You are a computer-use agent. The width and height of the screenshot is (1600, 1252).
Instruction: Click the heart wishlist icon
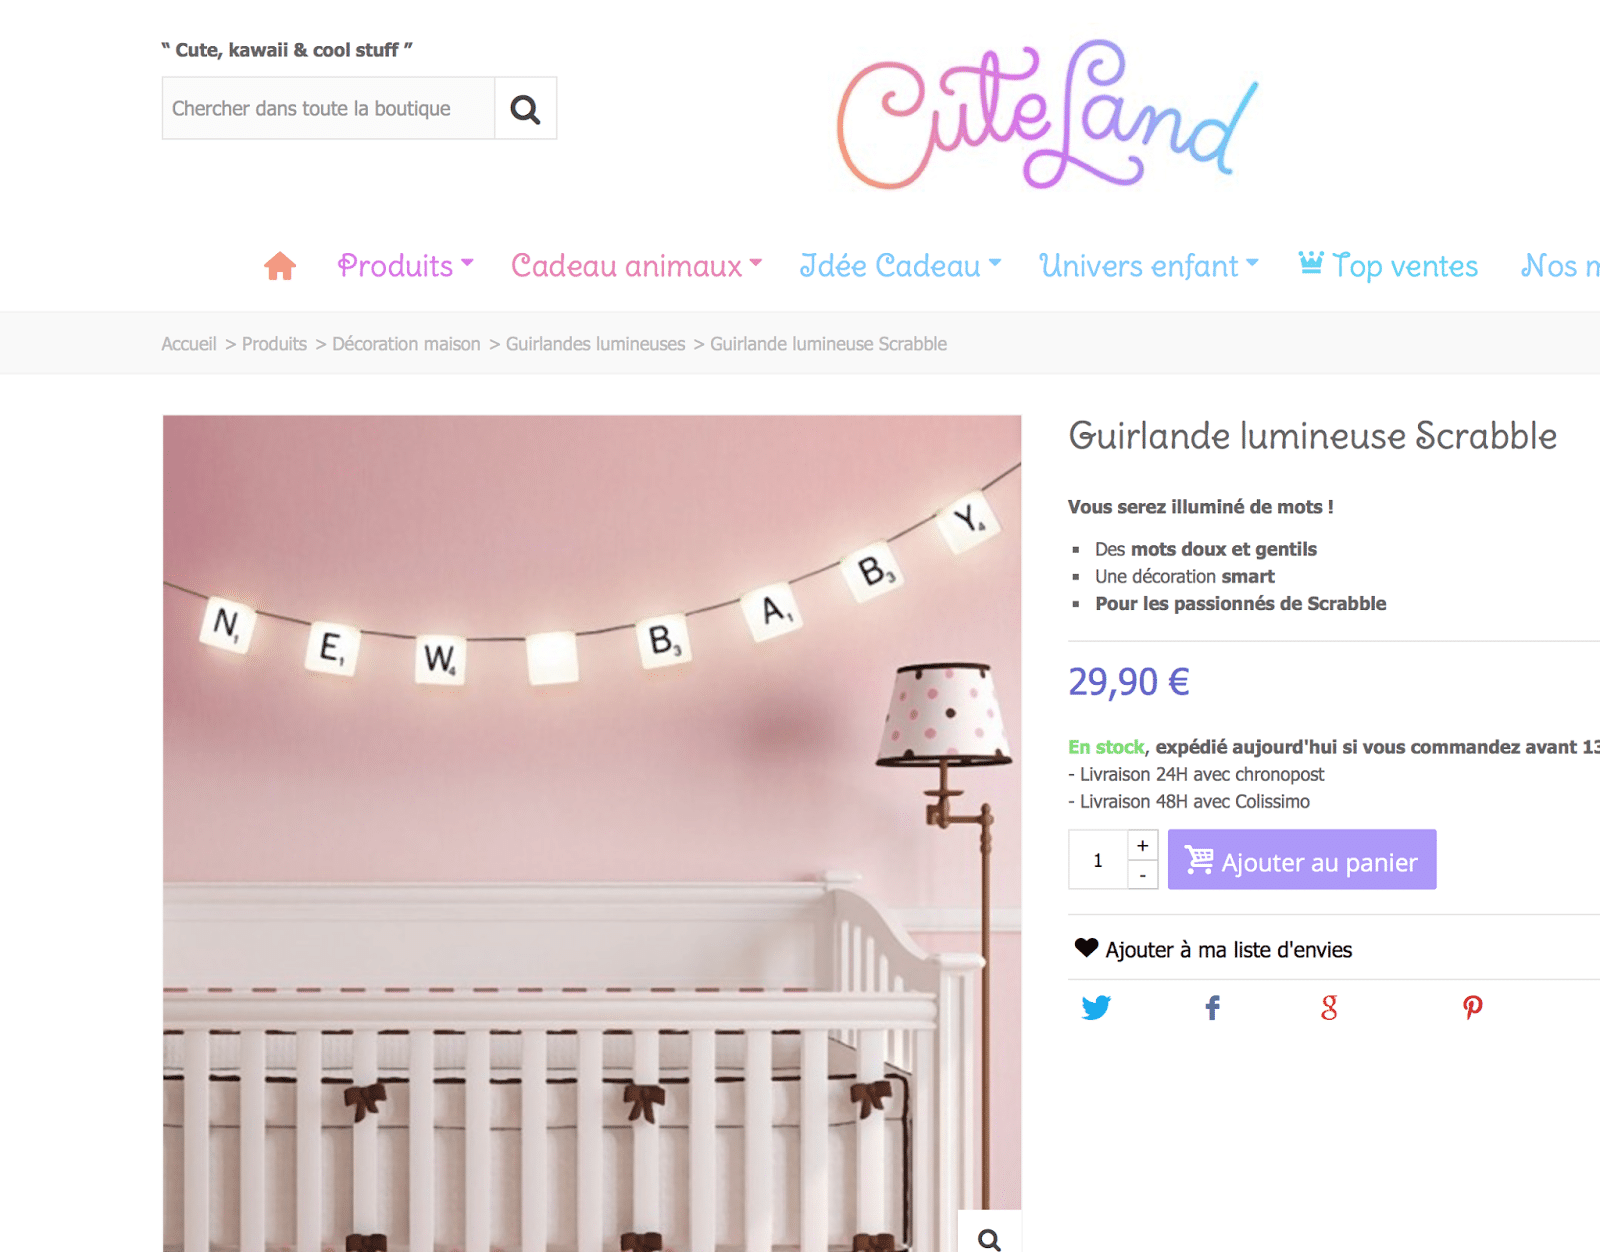tap(1086, 947)
